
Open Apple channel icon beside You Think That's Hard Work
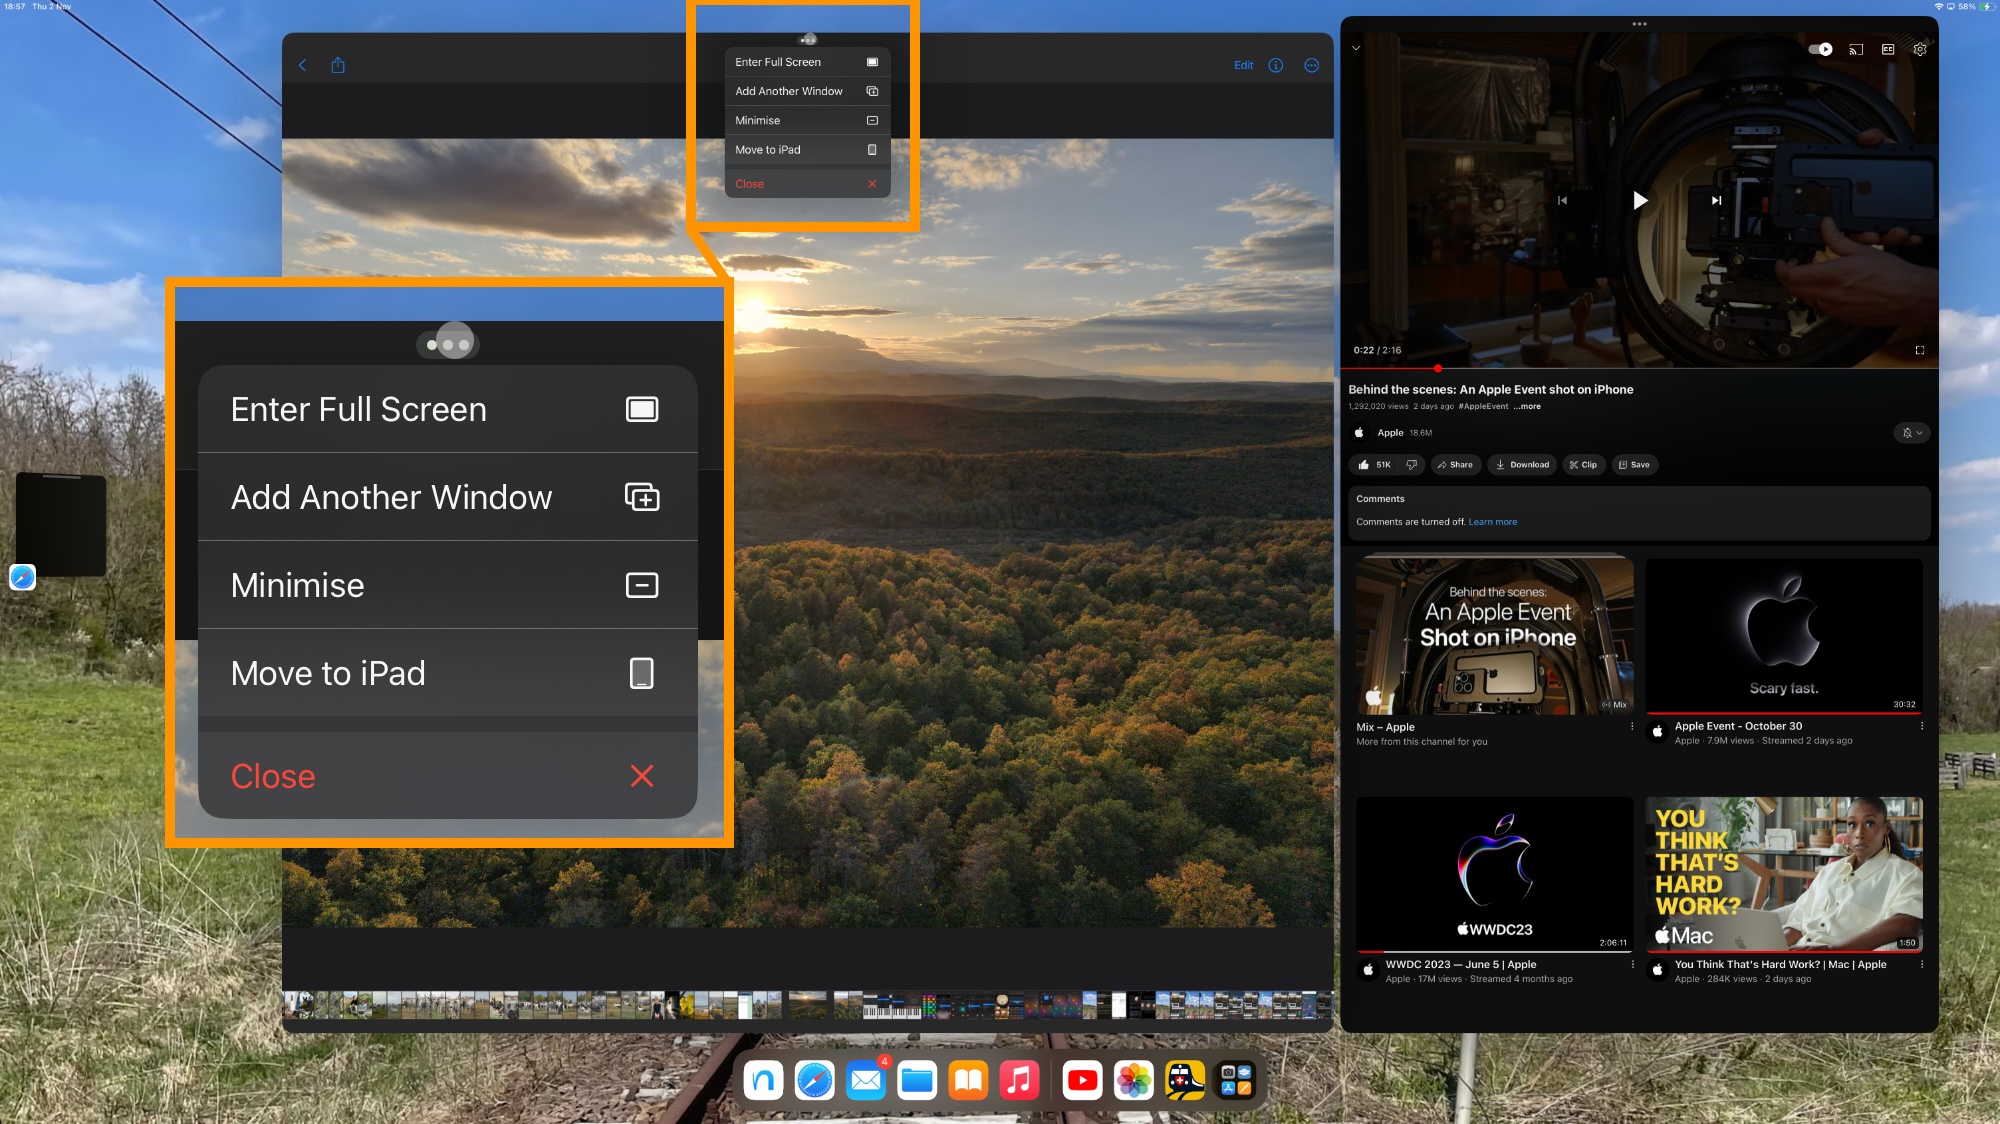[1657, 970]
